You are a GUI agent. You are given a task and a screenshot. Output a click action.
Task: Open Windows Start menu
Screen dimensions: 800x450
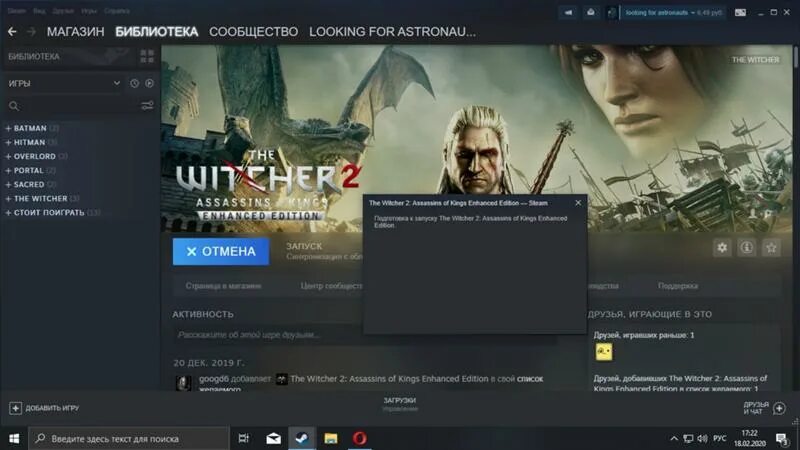point(14,439)
